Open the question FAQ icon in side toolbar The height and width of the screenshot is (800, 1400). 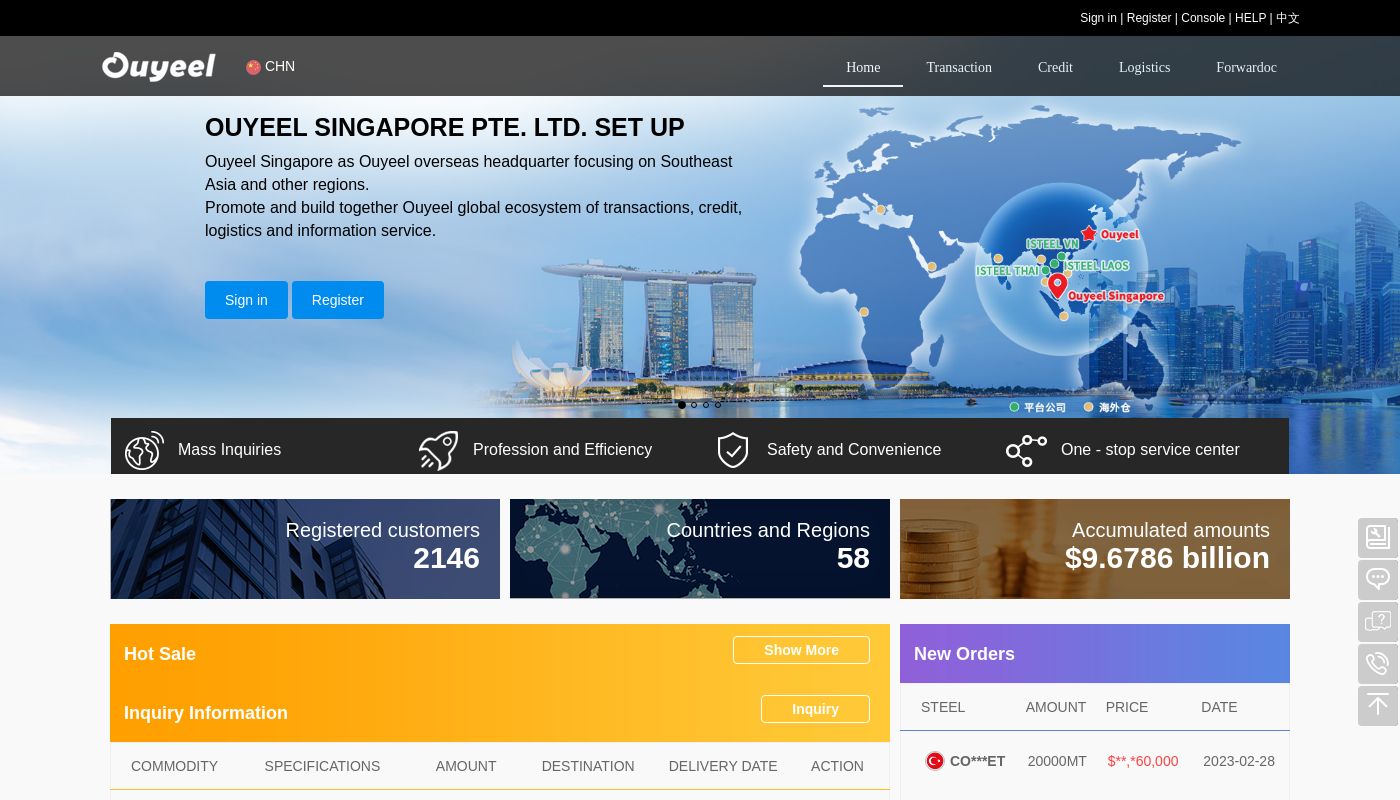[x=1378, y=621]
